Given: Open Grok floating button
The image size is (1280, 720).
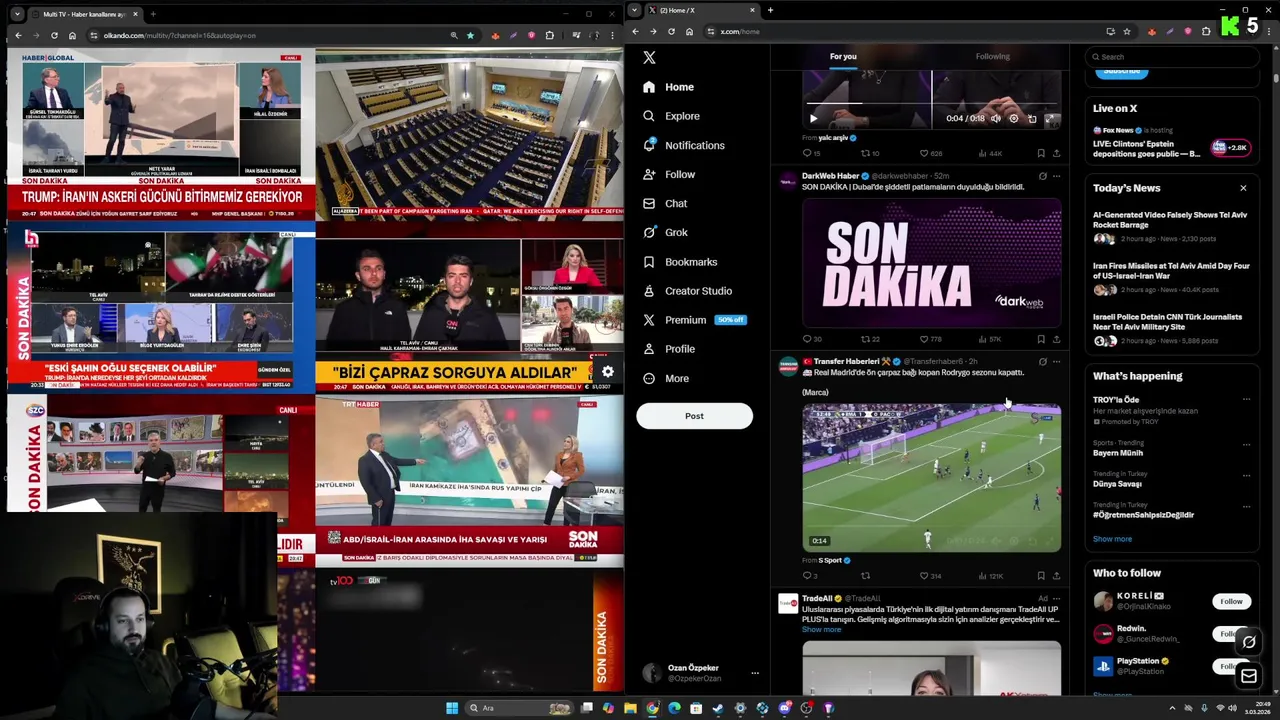Looking at the screenshot, I should point(1249,642).
